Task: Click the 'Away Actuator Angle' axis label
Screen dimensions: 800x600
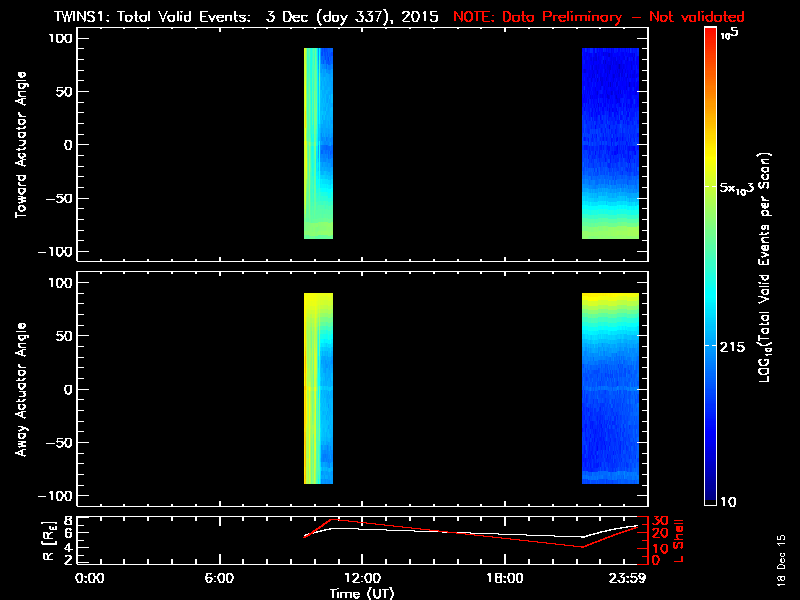Action: [20, 389]
